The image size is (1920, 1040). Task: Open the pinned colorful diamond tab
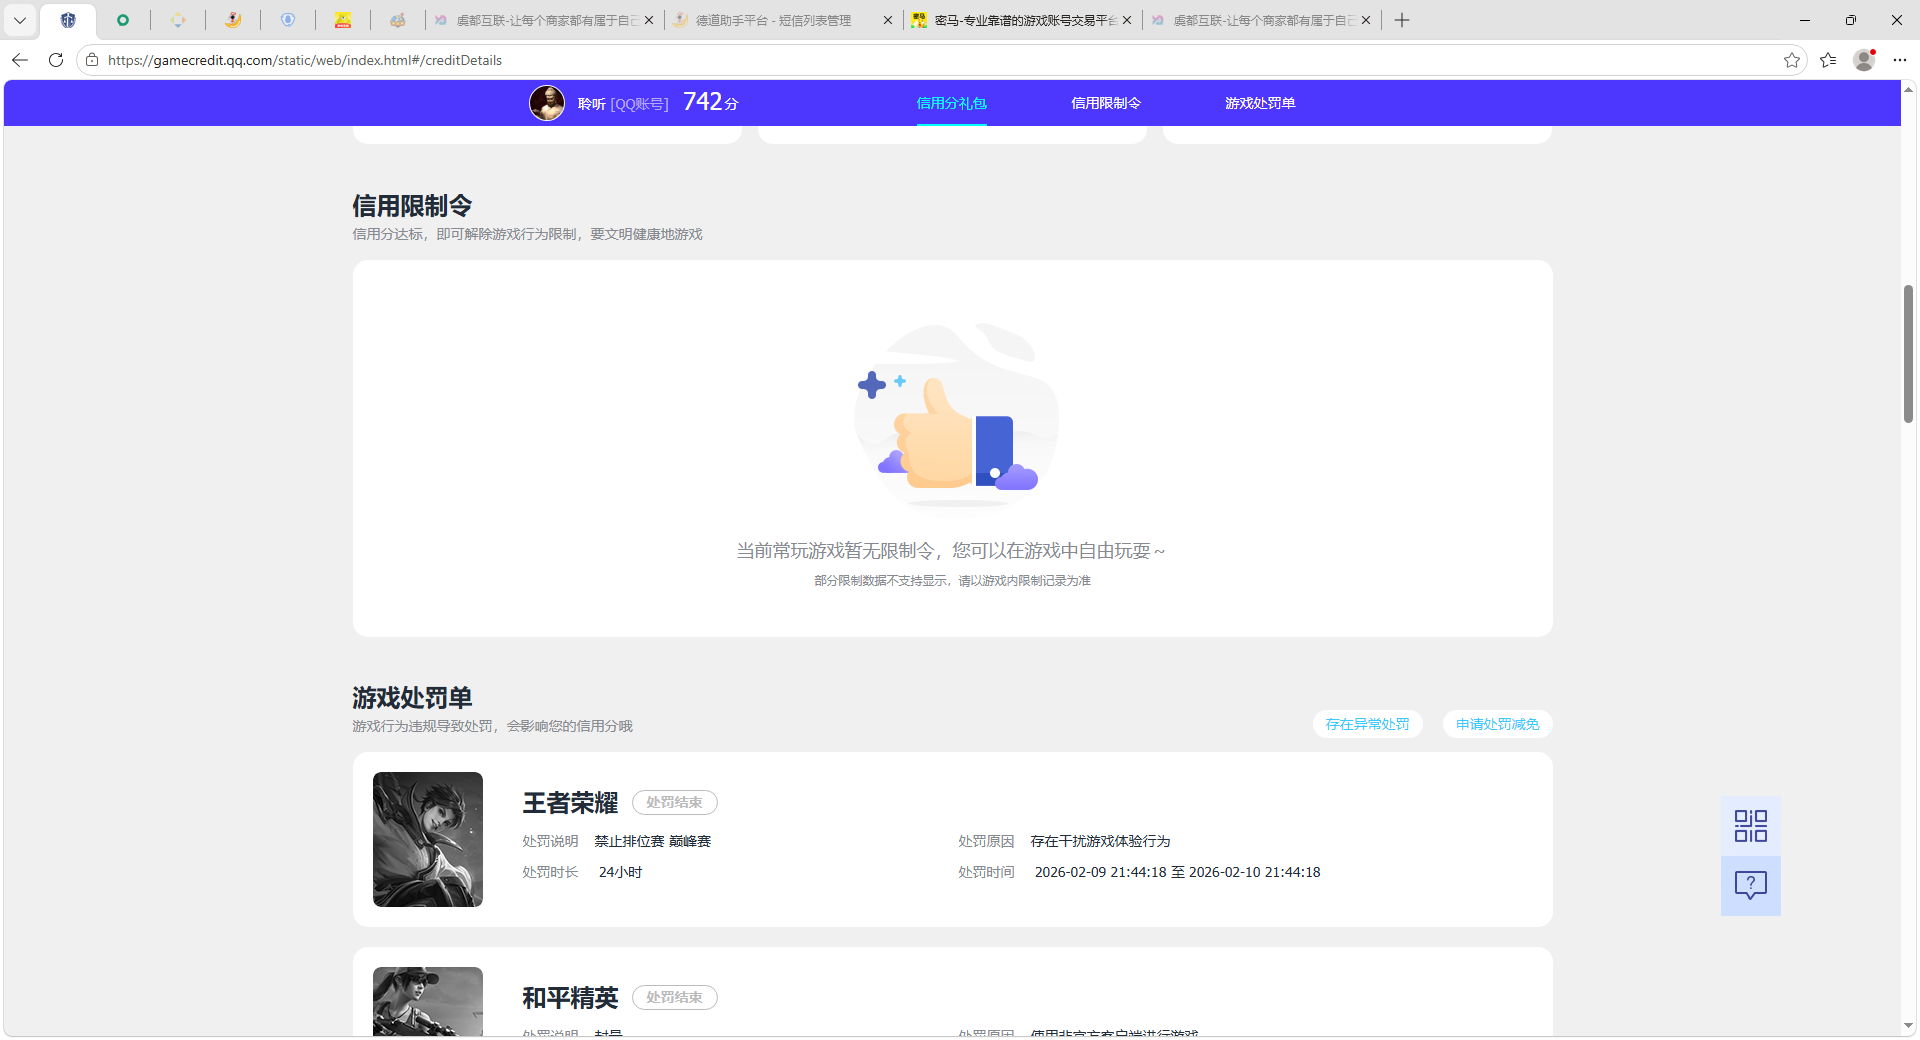178,20
